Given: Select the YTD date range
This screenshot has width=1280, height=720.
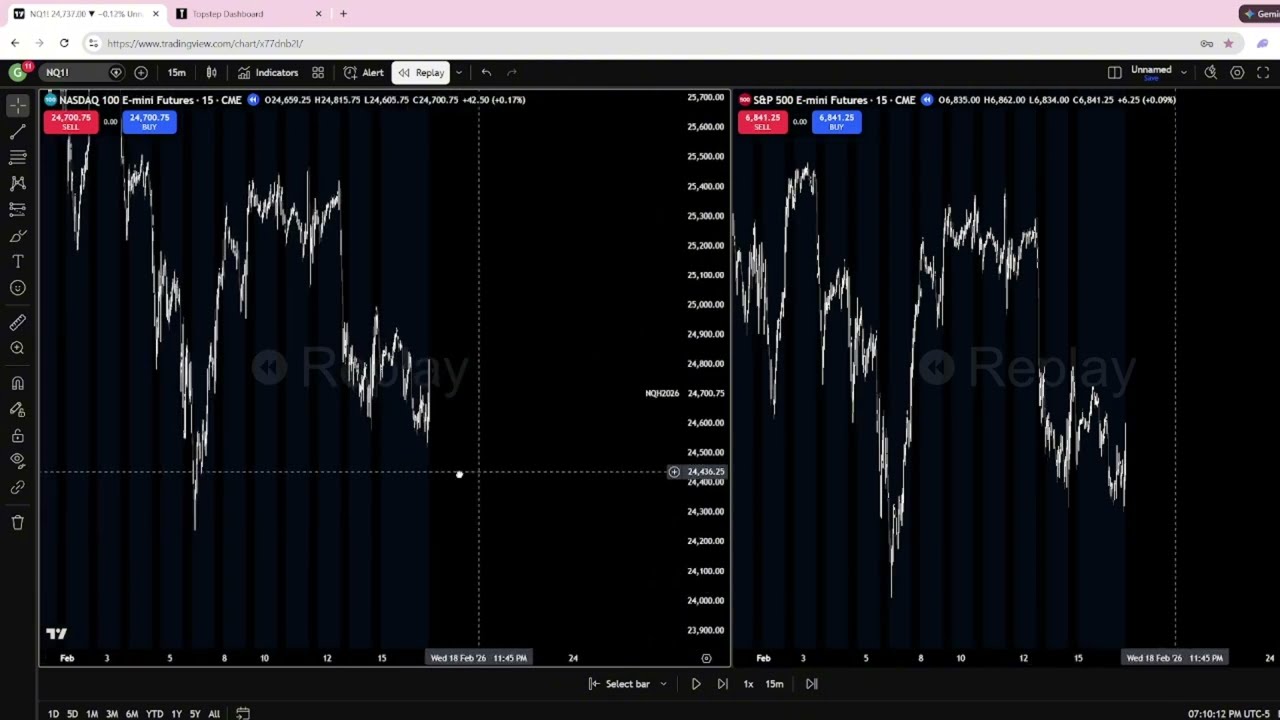Looking at the screenshot, I should point(154,714).
